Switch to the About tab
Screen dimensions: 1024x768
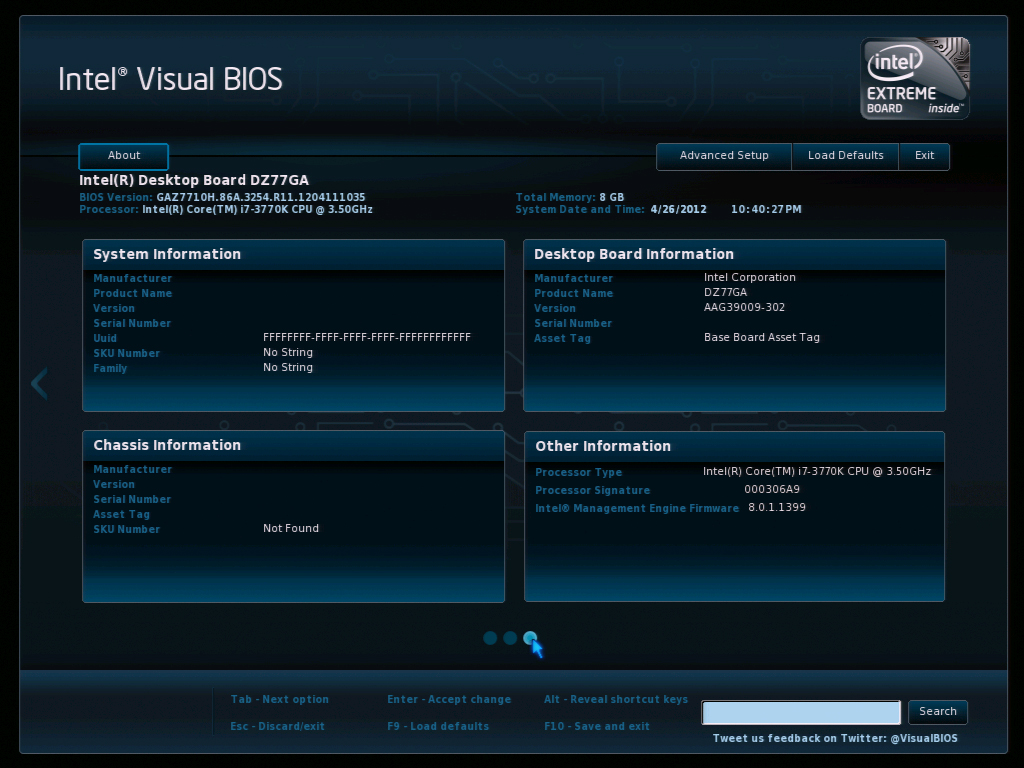[123, 156]
